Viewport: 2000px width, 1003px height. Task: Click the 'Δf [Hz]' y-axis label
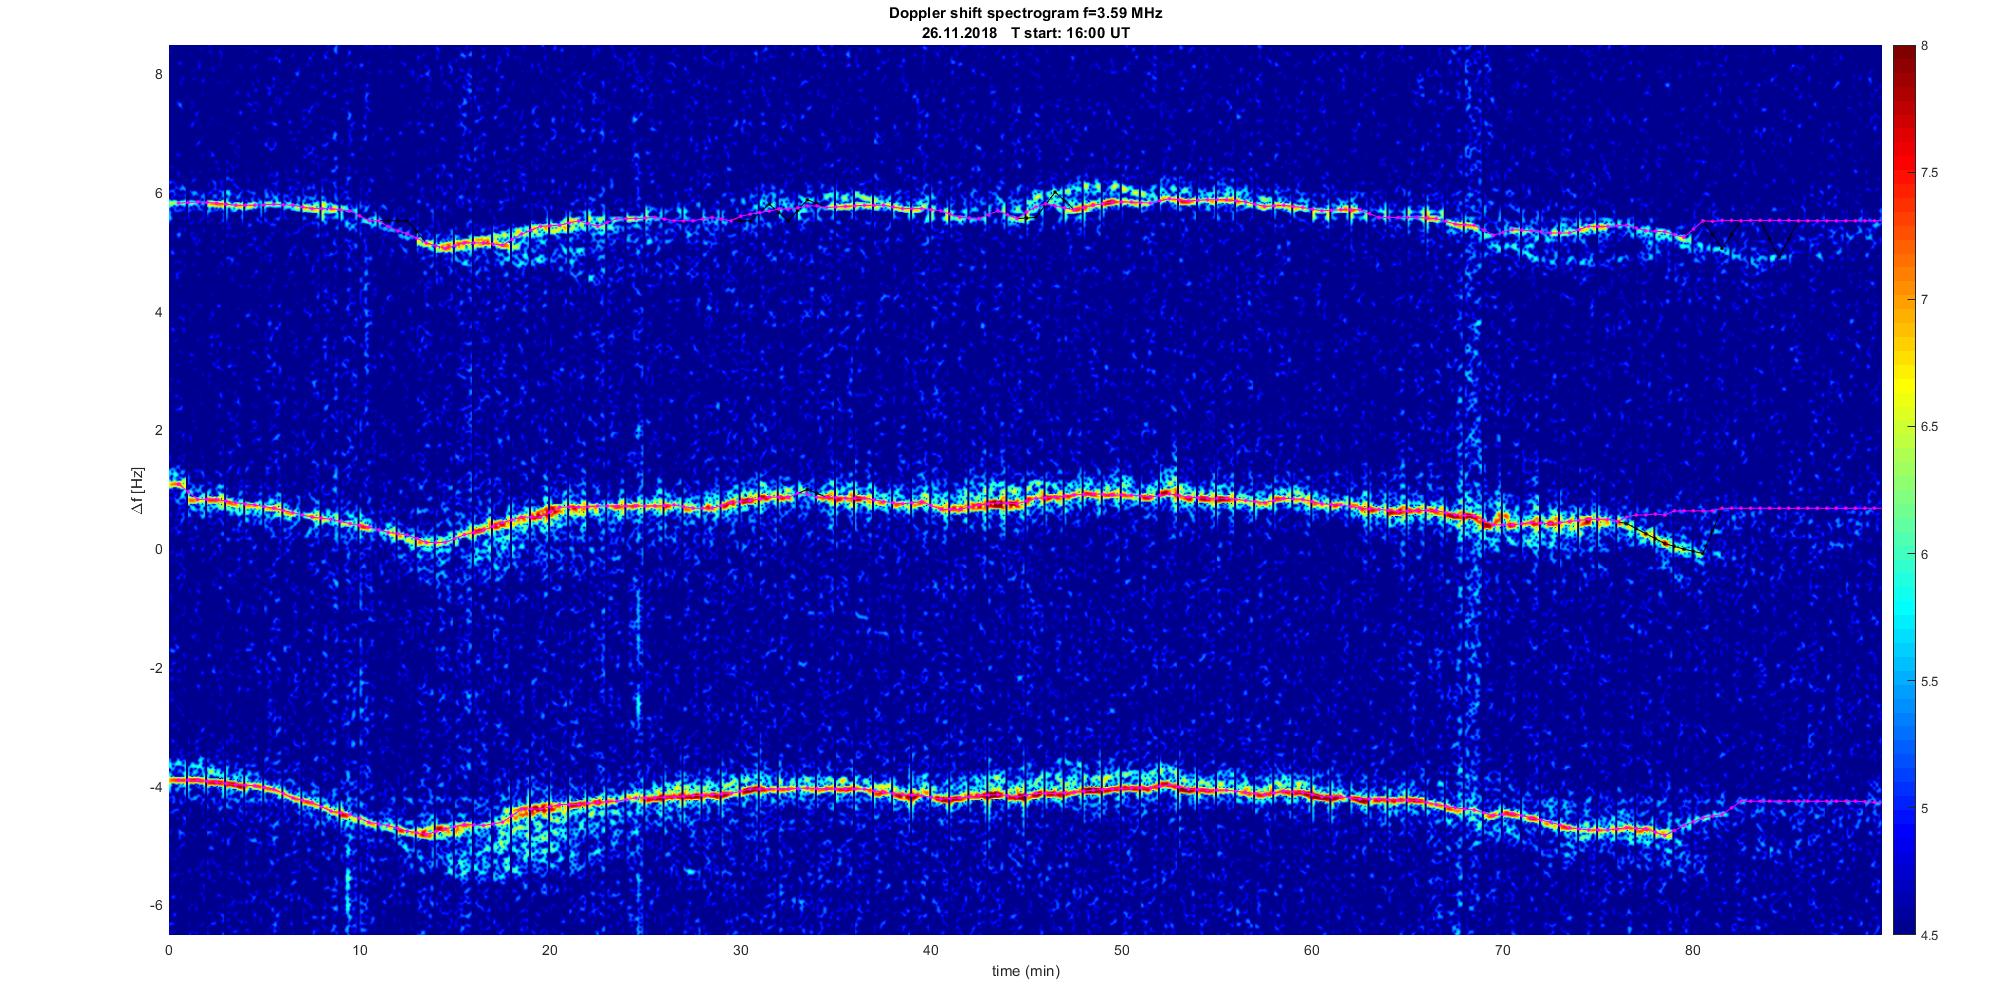click(x=137, y=490)
